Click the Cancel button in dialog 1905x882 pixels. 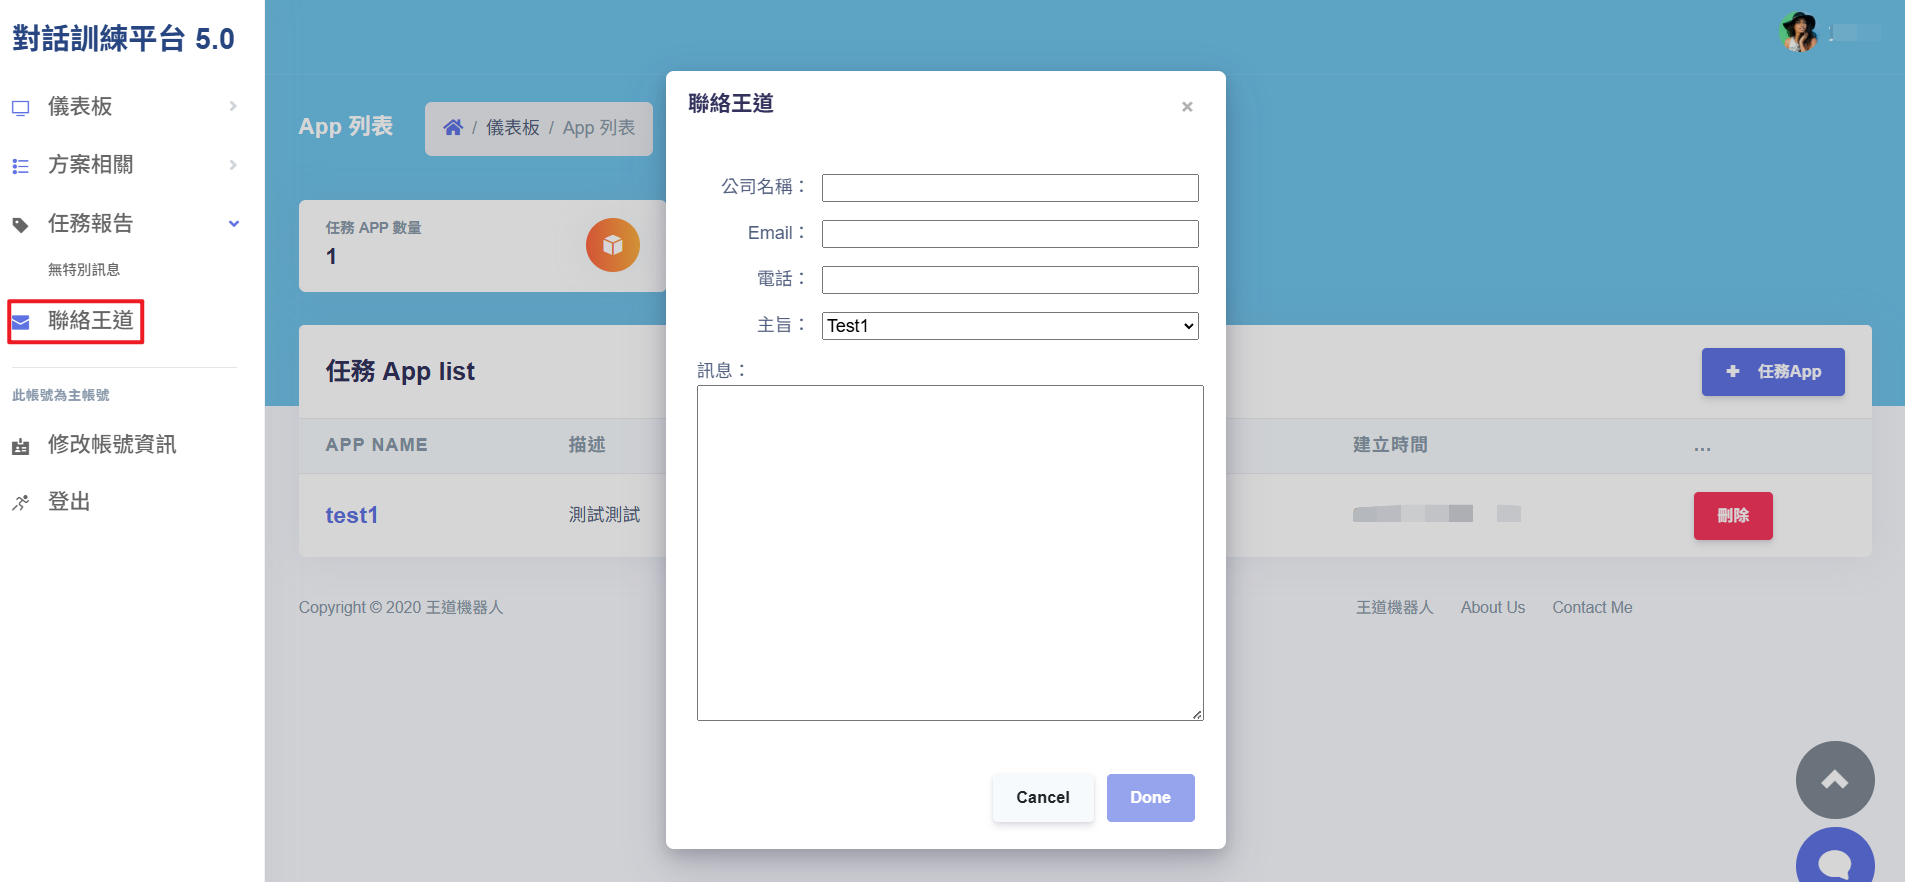[1042, 797]
